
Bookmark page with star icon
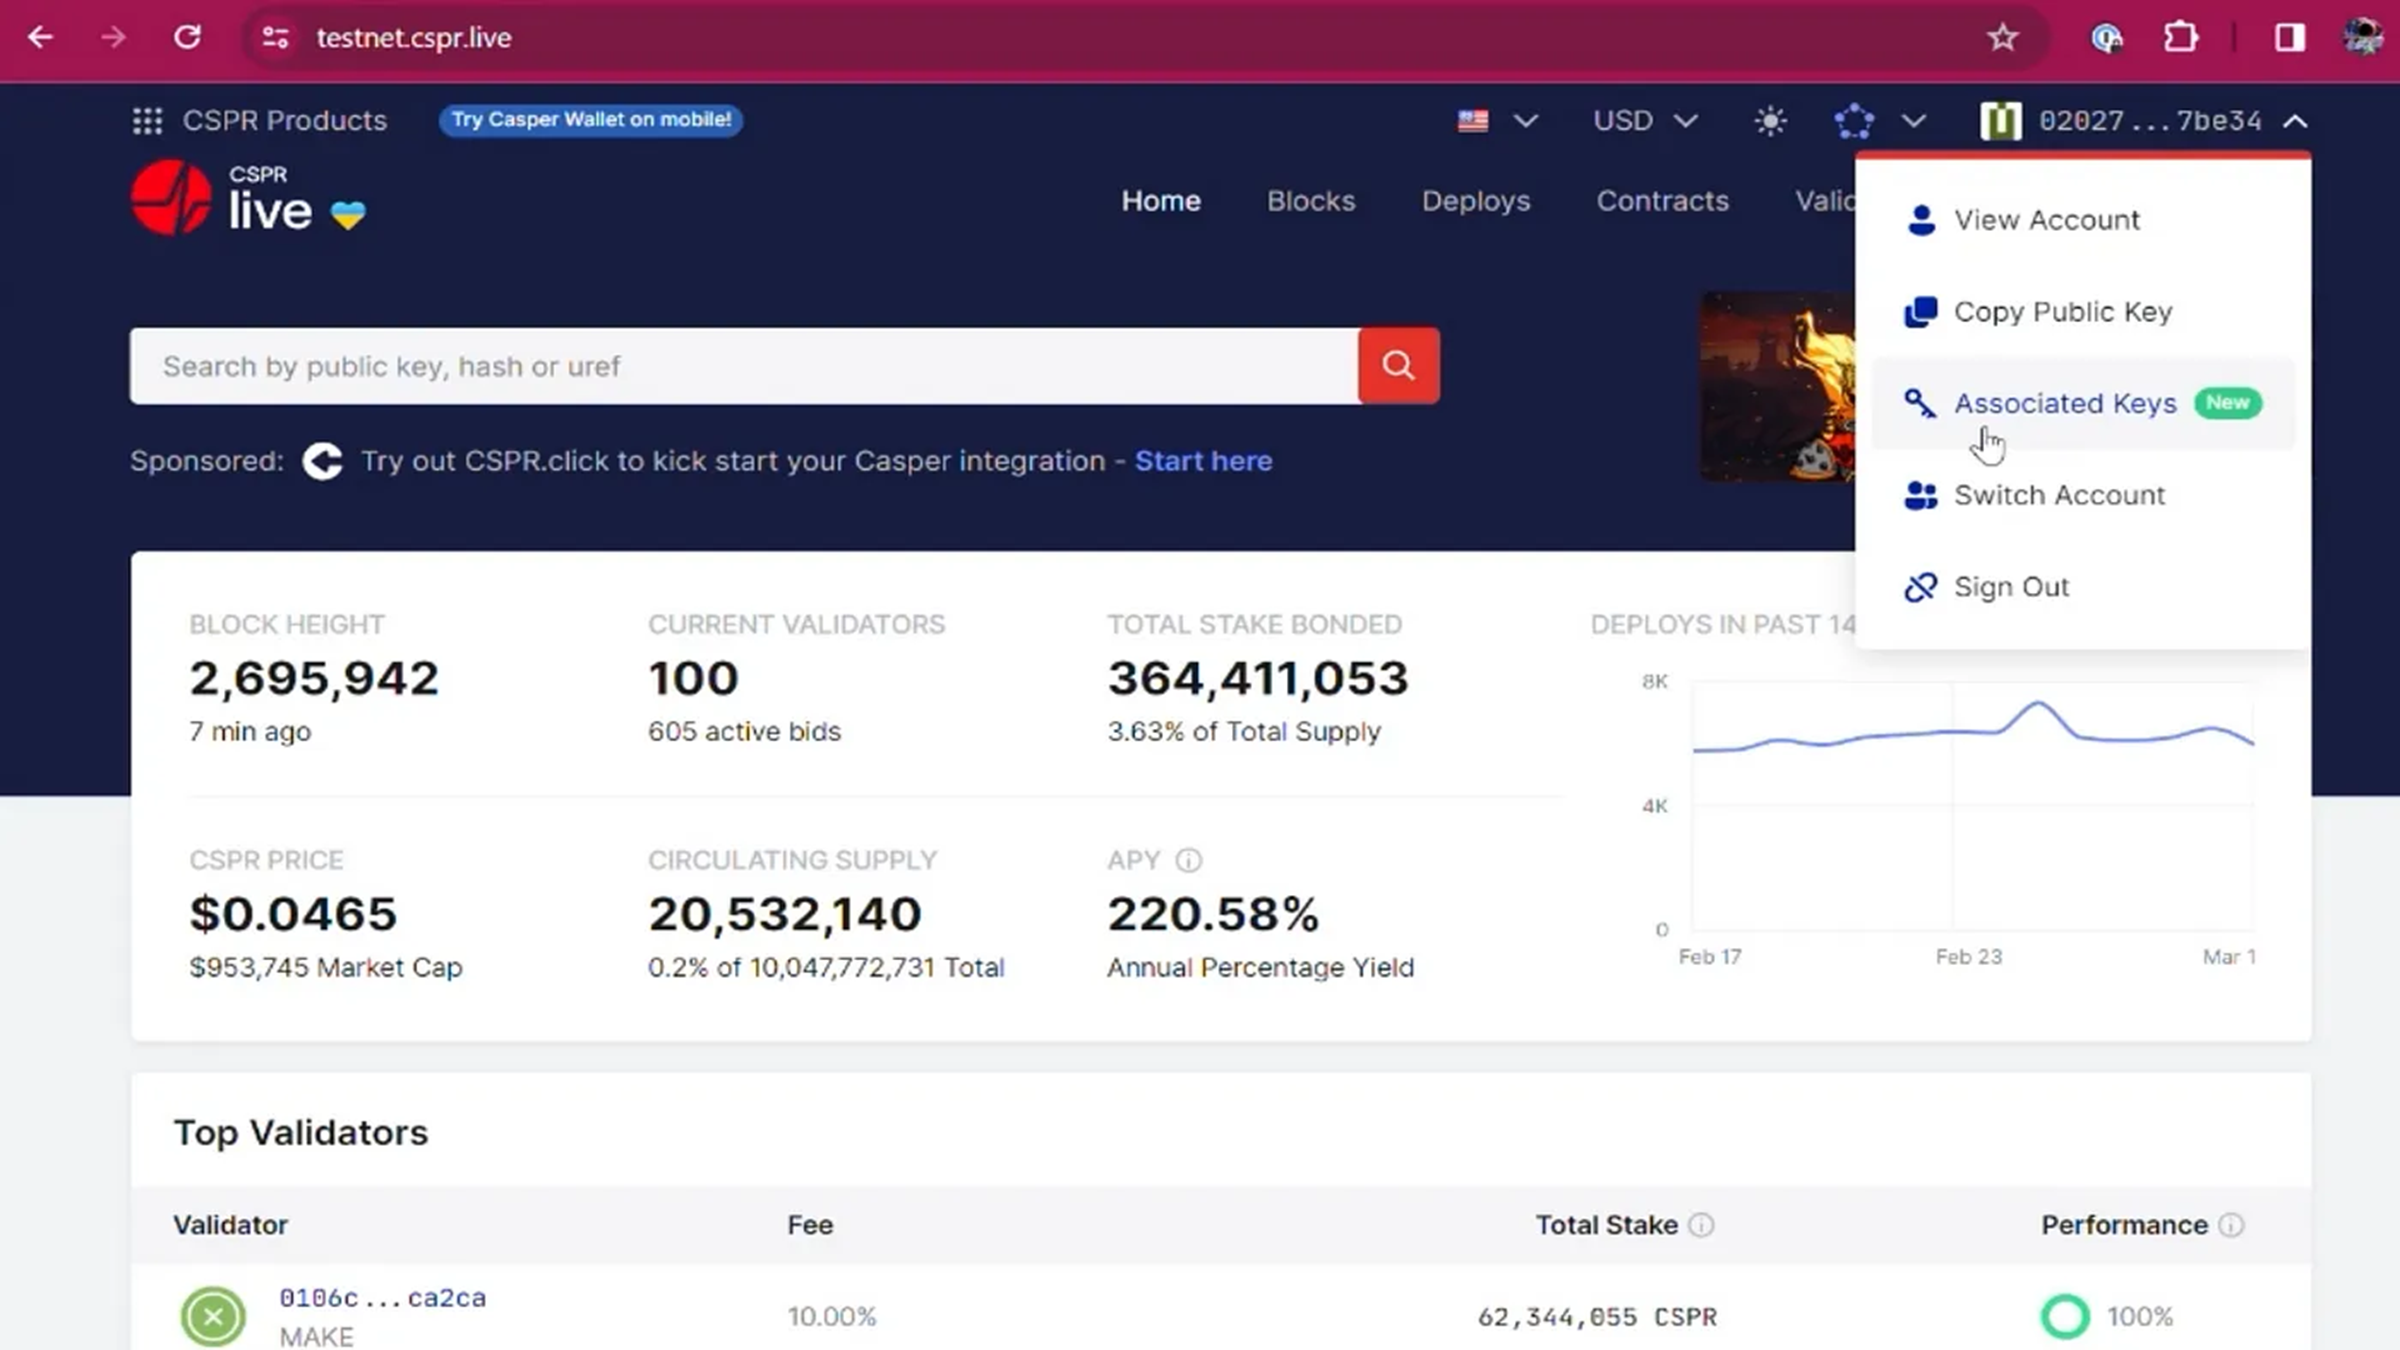click(2002, 38)
